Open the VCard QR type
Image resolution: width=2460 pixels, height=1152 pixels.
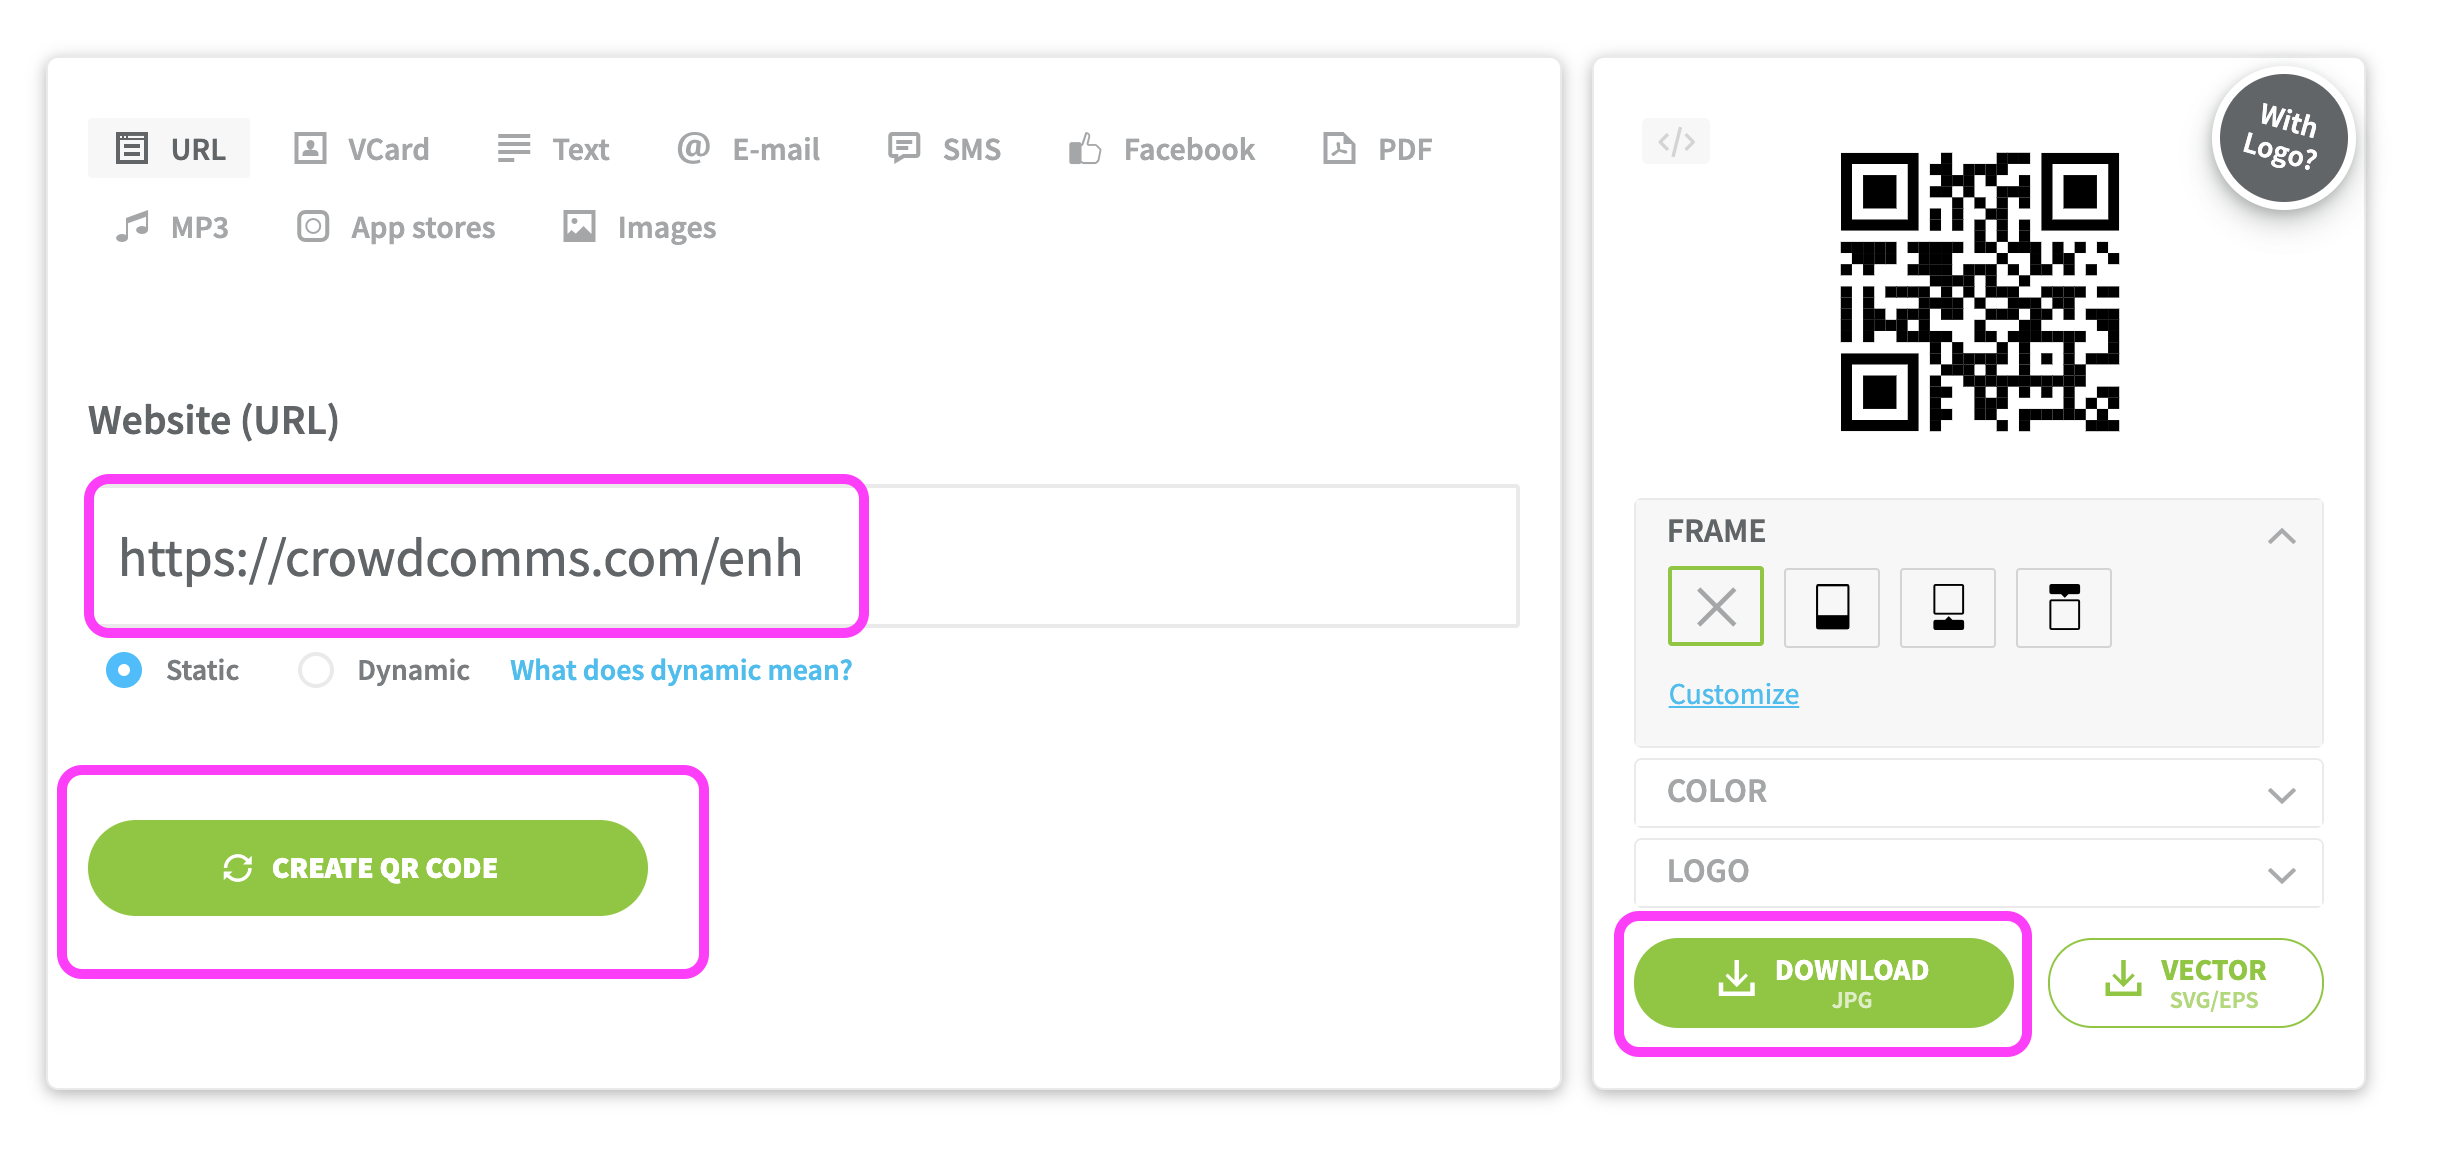coord(361,149)
